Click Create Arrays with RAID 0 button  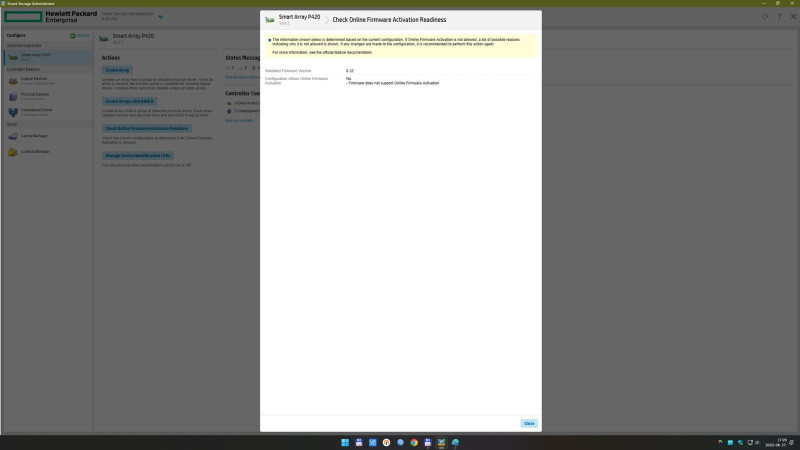coord(129,102)
